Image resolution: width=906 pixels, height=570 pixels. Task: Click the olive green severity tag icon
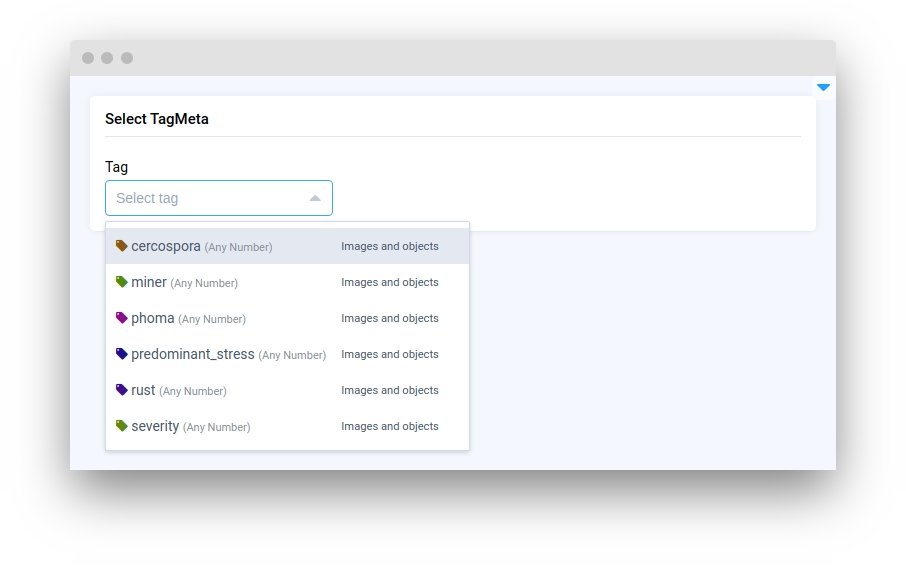[x=122, y=426]
